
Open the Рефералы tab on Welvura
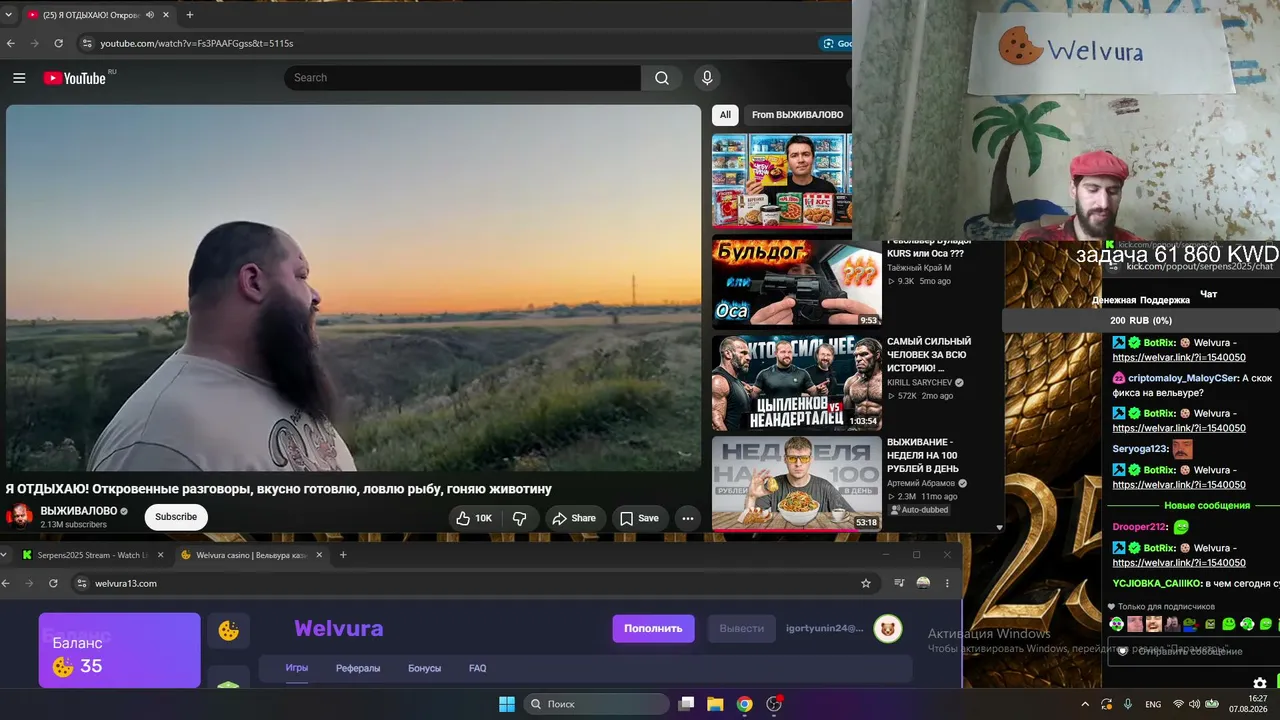358,668
